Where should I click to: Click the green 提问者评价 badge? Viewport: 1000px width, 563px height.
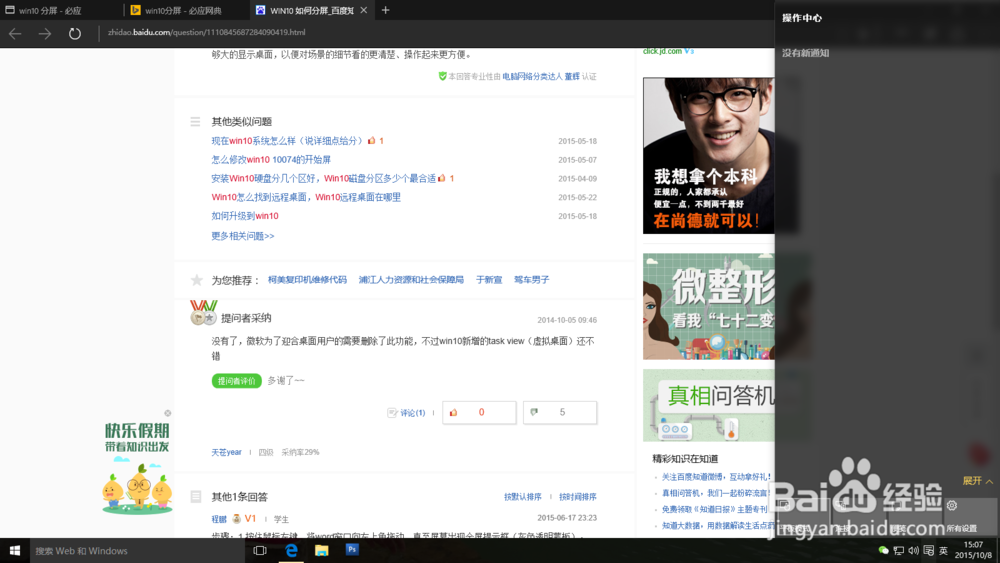(237, 381)
